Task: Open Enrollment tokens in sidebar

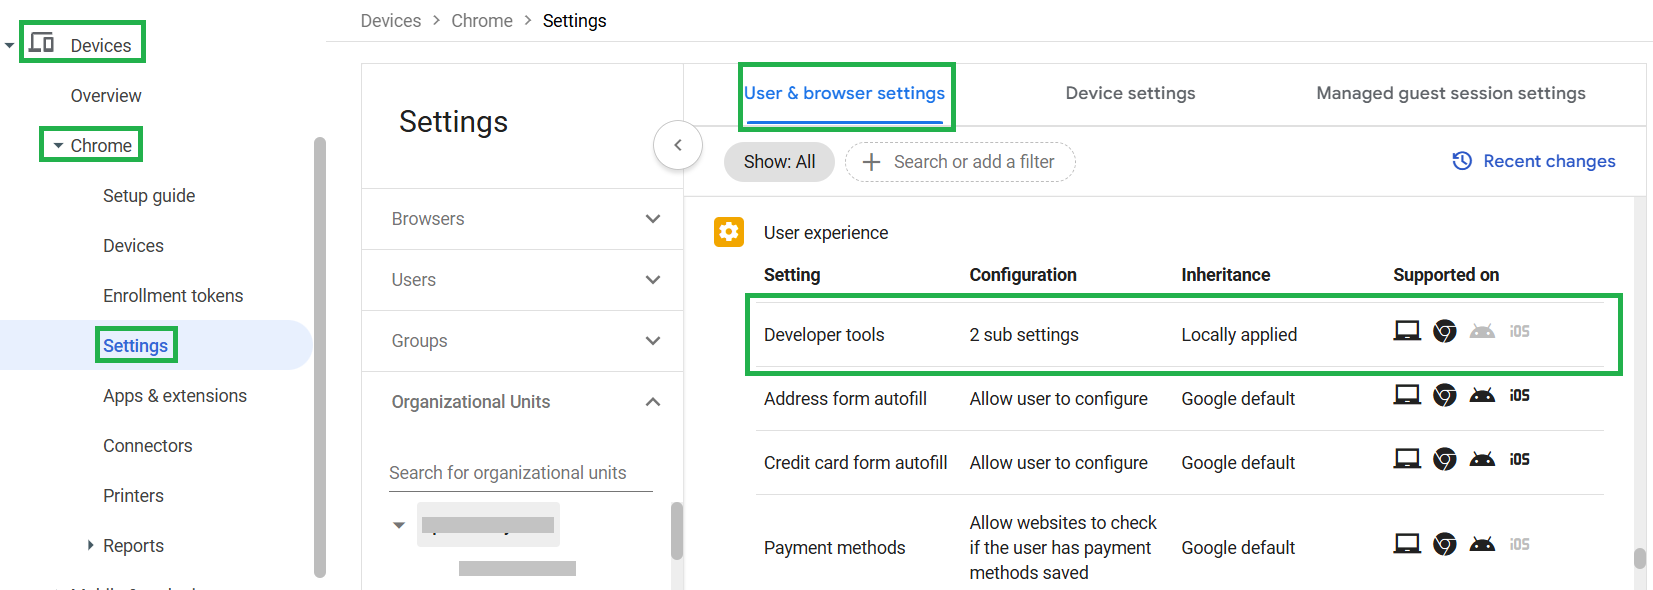Action: point(173,296)
